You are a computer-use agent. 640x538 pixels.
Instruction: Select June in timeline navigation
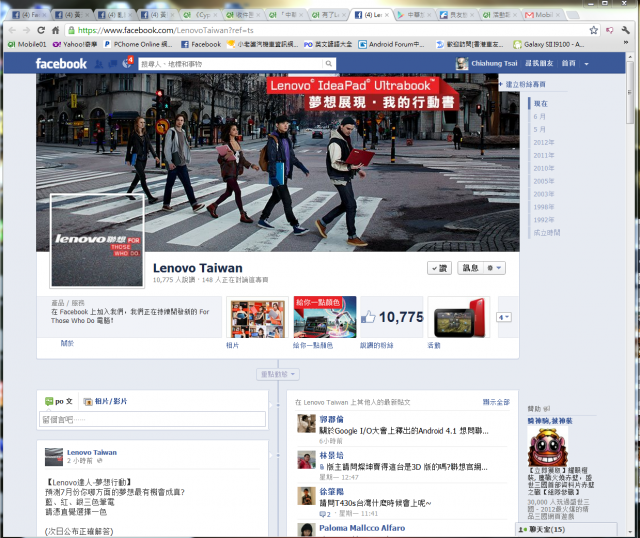coord(539,116)
